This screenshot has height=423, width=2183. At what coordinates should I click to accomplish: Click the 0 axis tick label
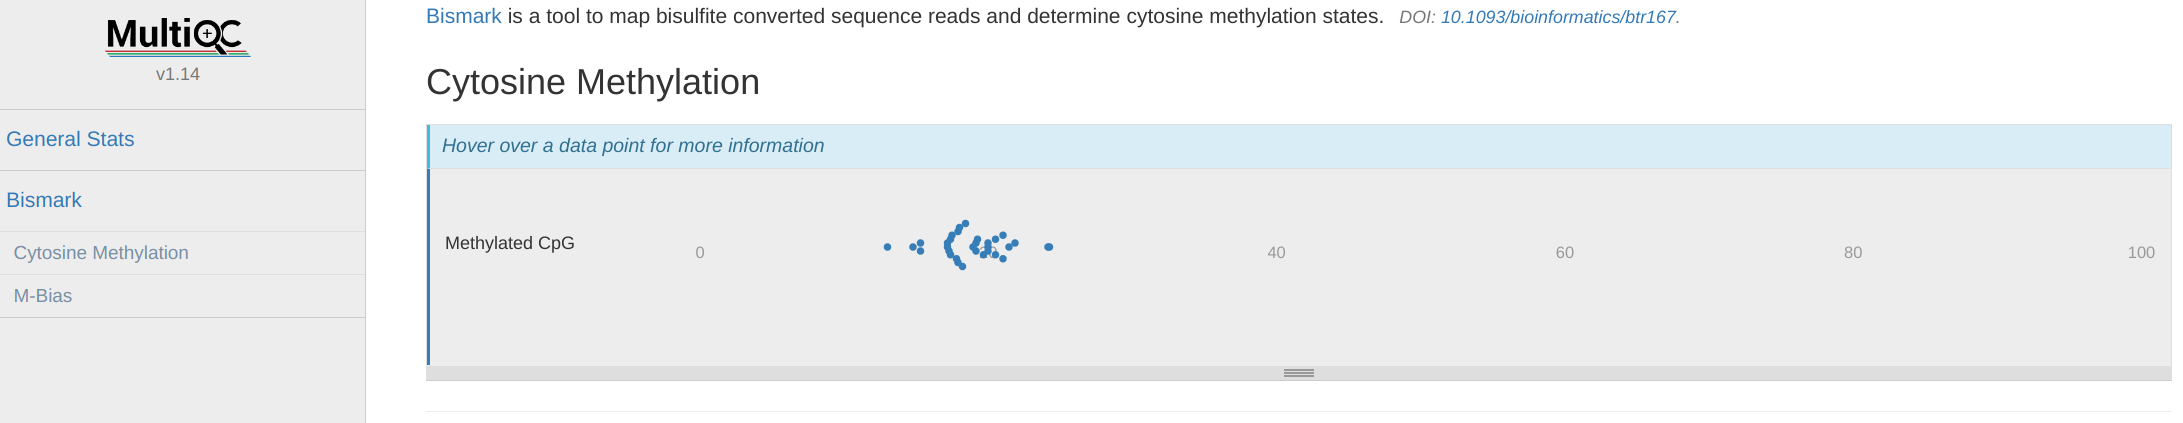[700, 253]
